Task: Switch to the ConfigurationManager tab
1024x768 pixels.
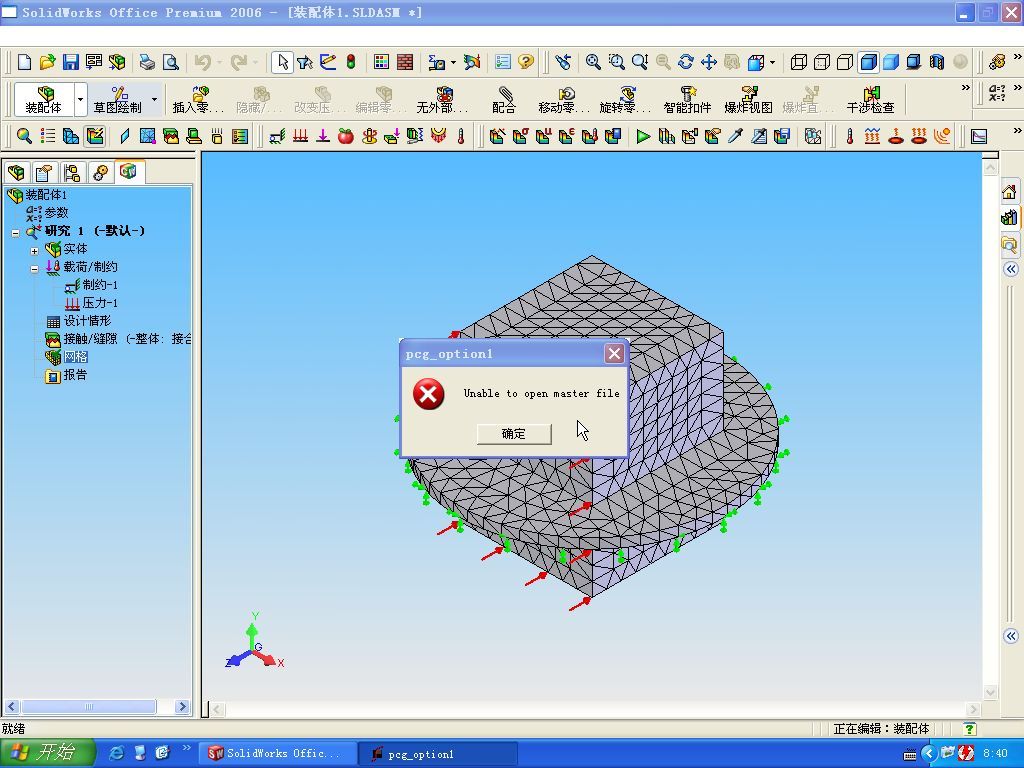Action: pos(71,173)
